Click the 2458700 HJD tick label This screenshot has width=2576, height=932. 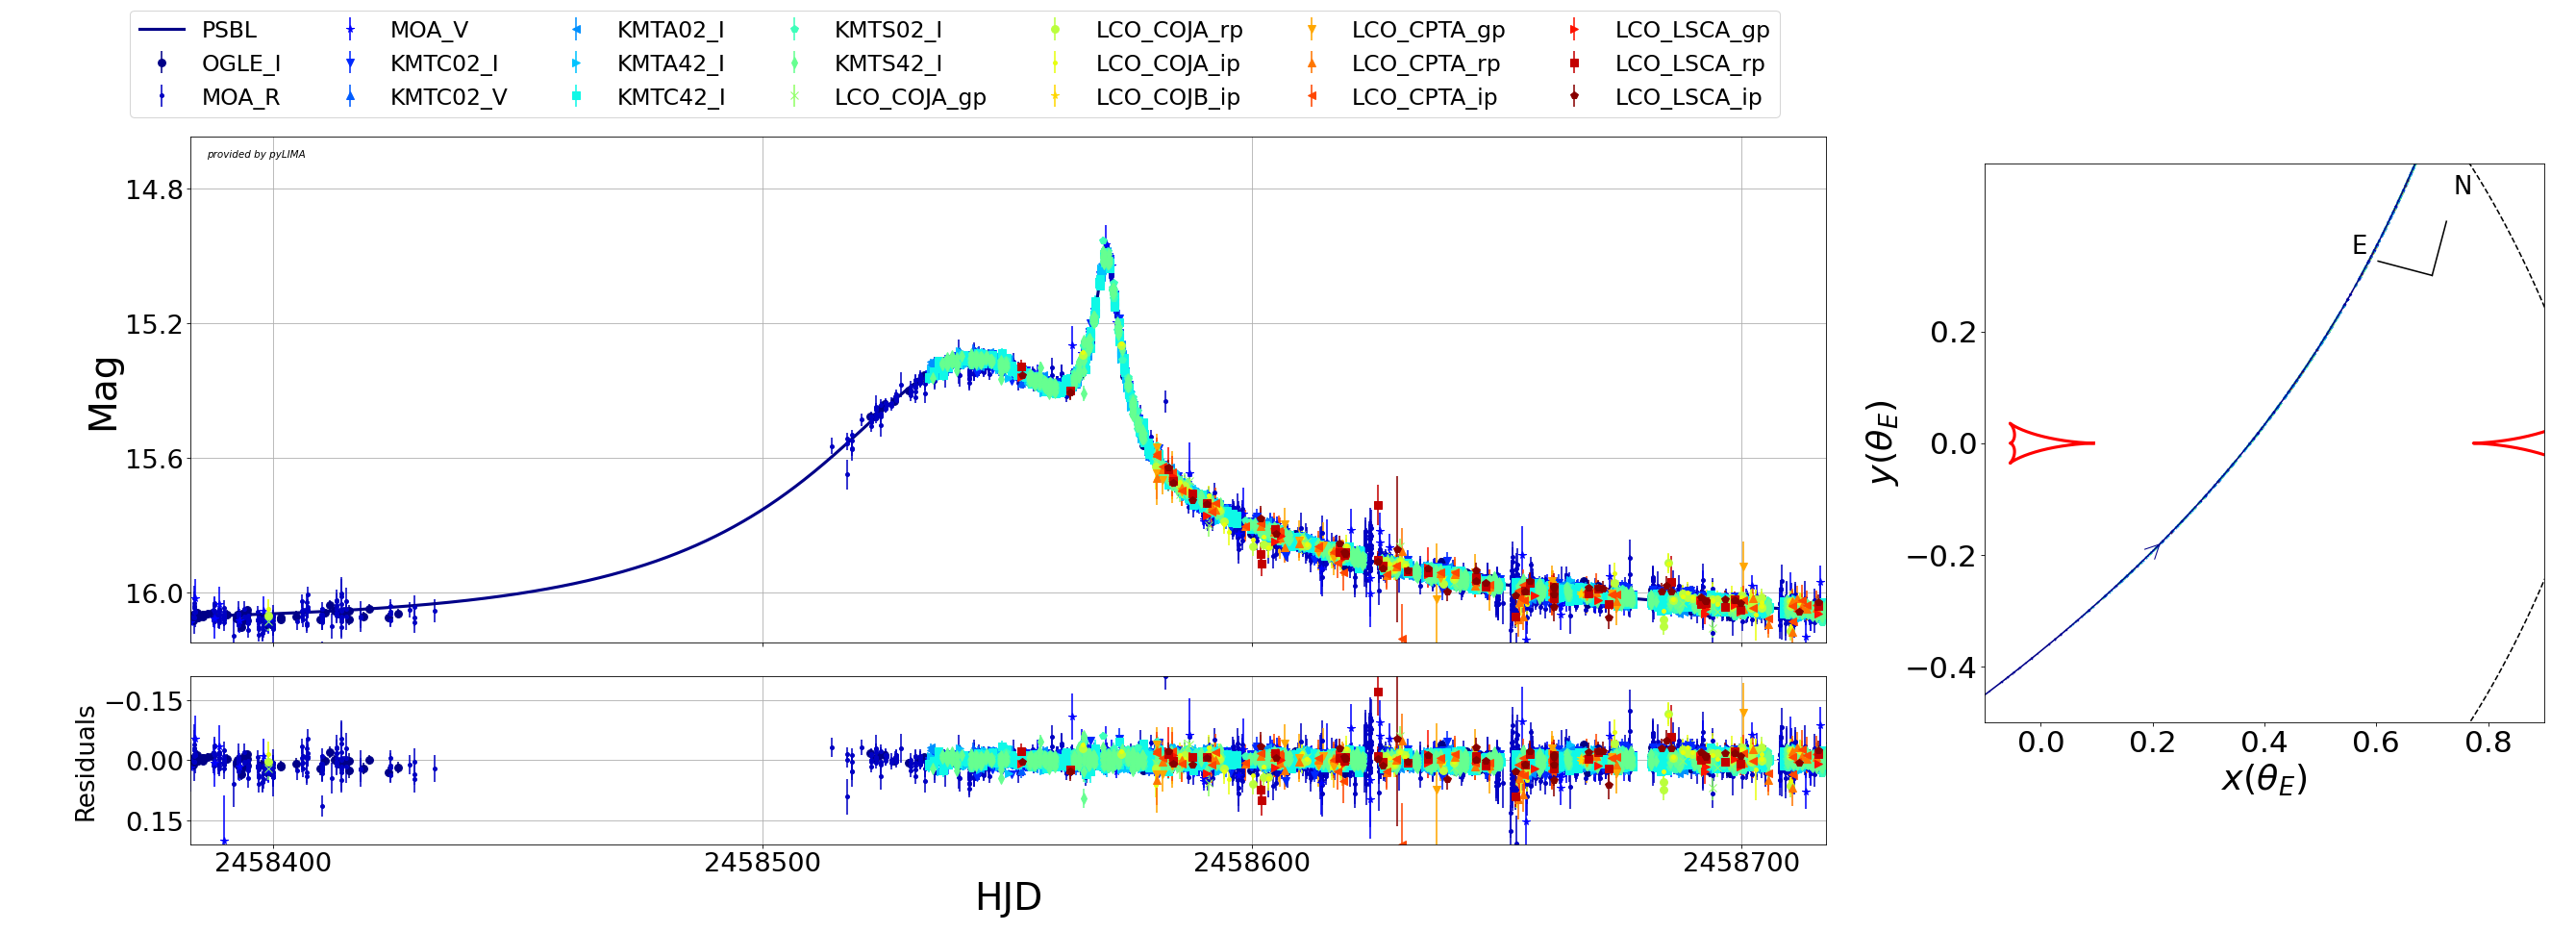pyautogui.click(x=1741, y=863)
